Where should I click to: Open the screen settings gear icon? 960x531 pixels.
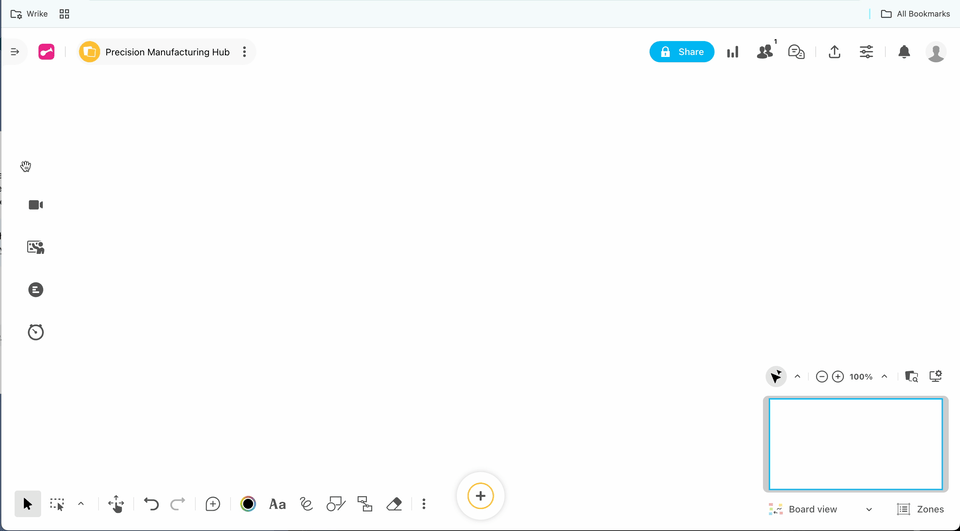coord(936,376)
